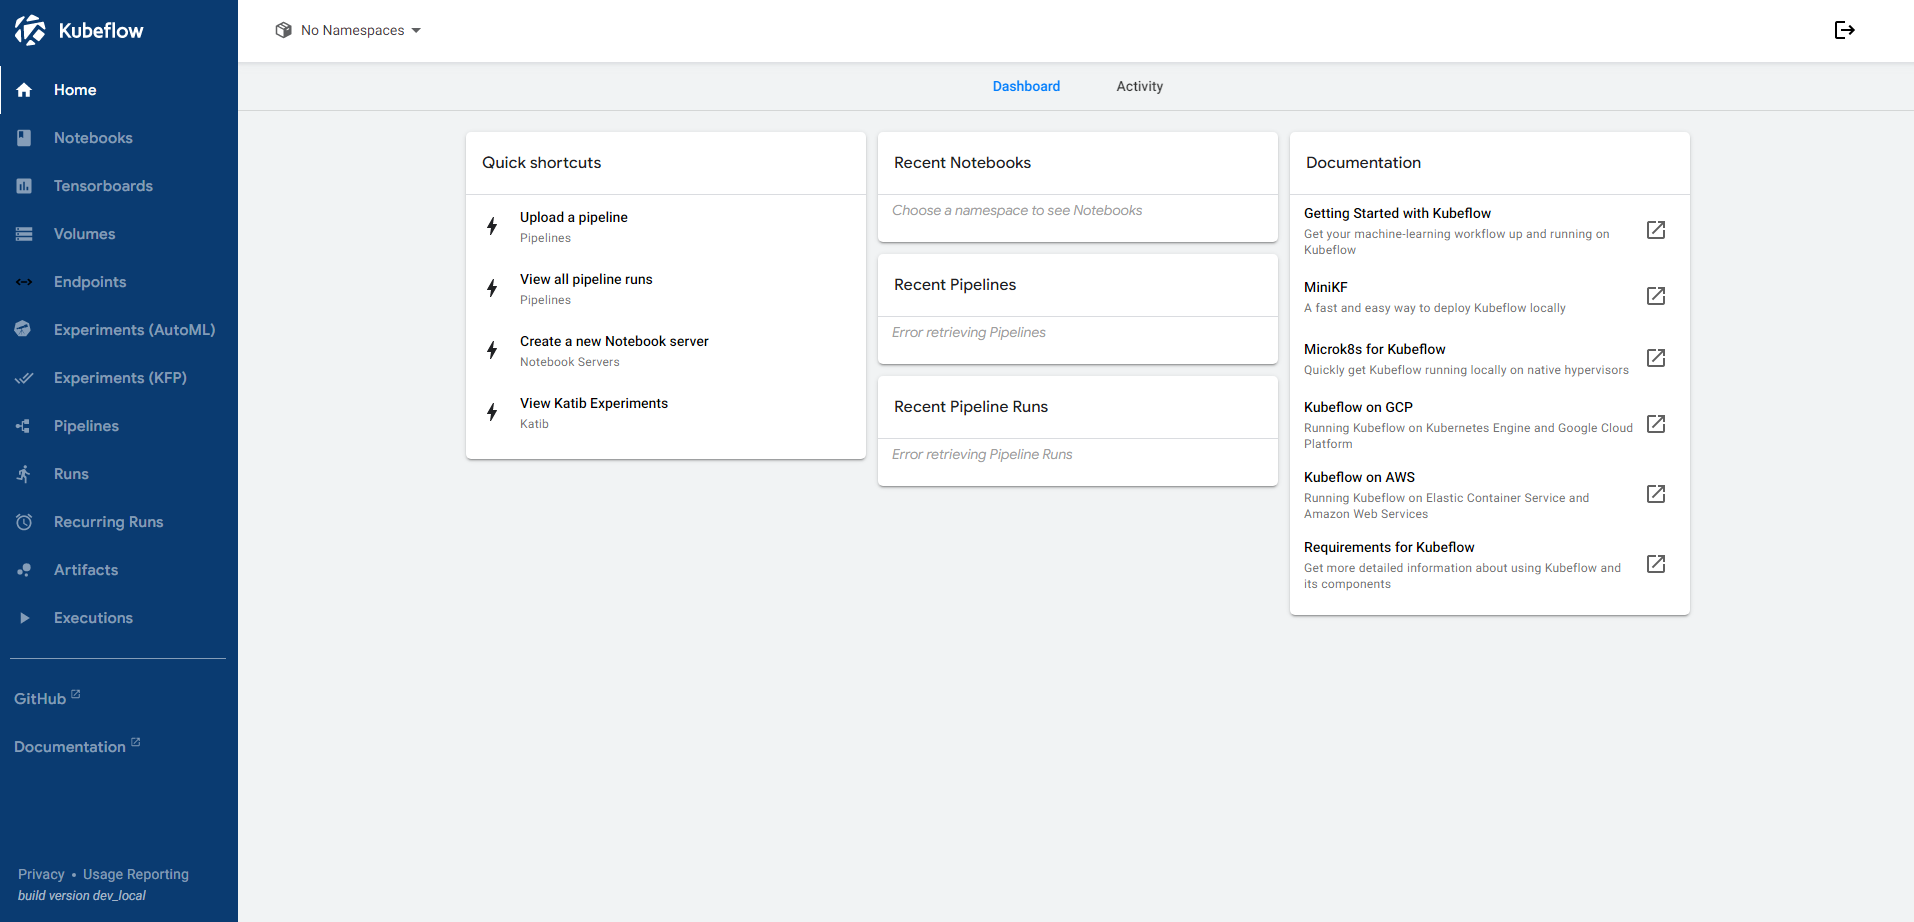Open Getting Started with Kubeflow title
The height and width of the screenshot is (922, 1914).
1397,213
